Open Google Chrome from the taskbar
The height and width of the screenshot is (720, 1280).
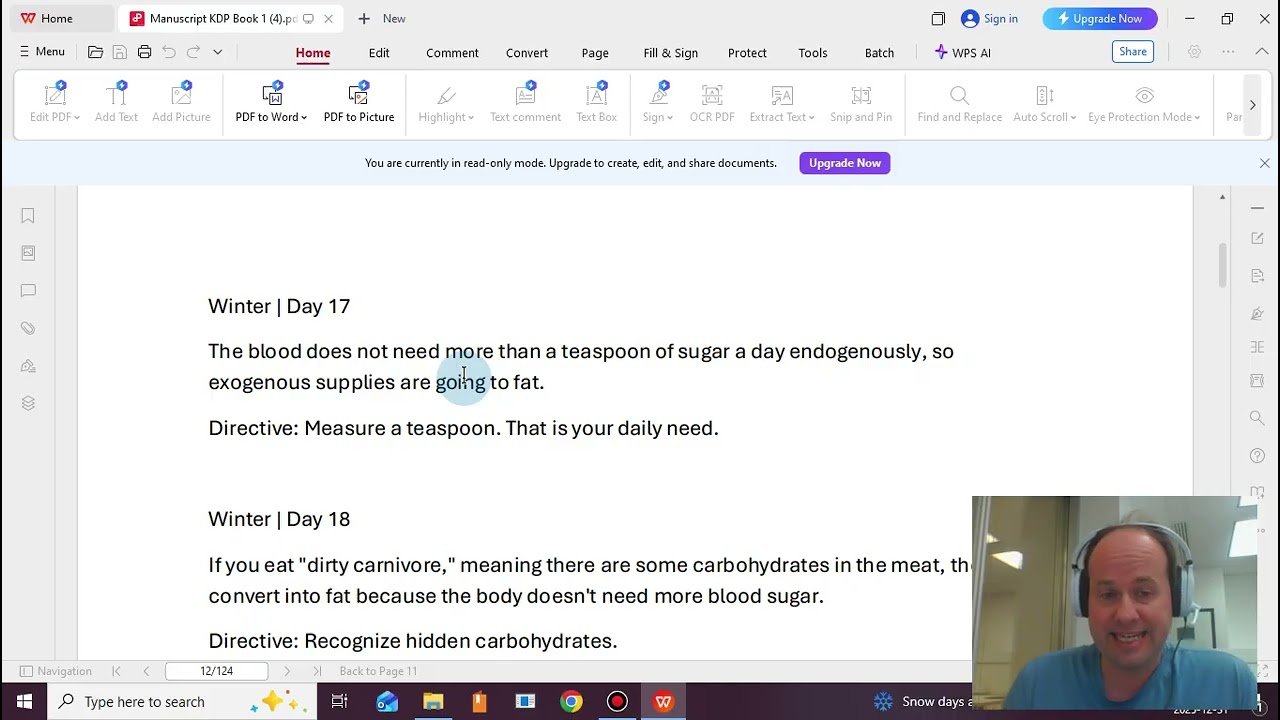(571, 701)
